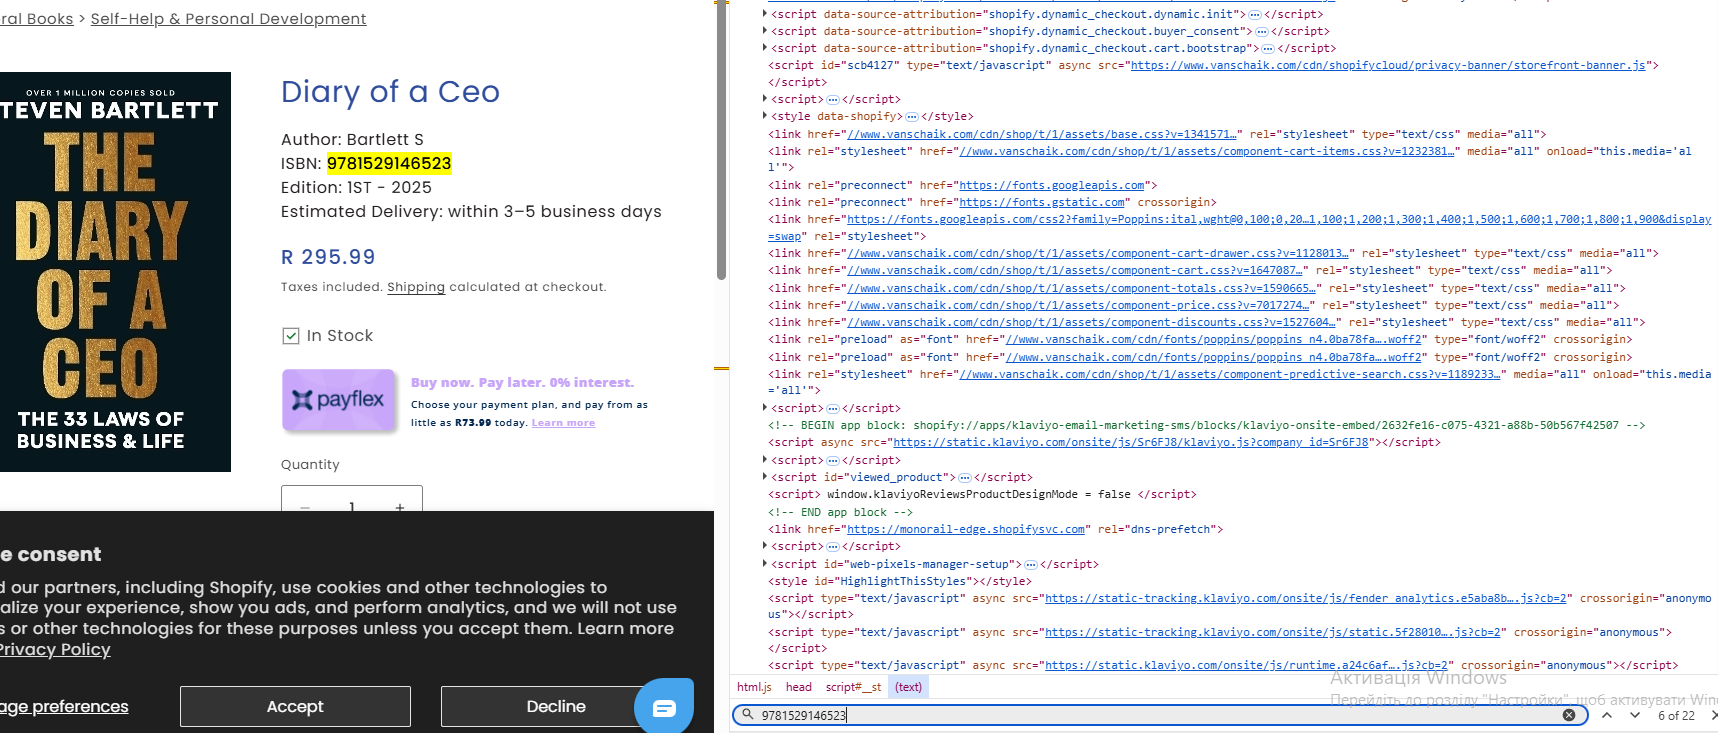The image size is (1718, 733).
Task: Increase the quantity with plus button
Action: coord(400,506)
